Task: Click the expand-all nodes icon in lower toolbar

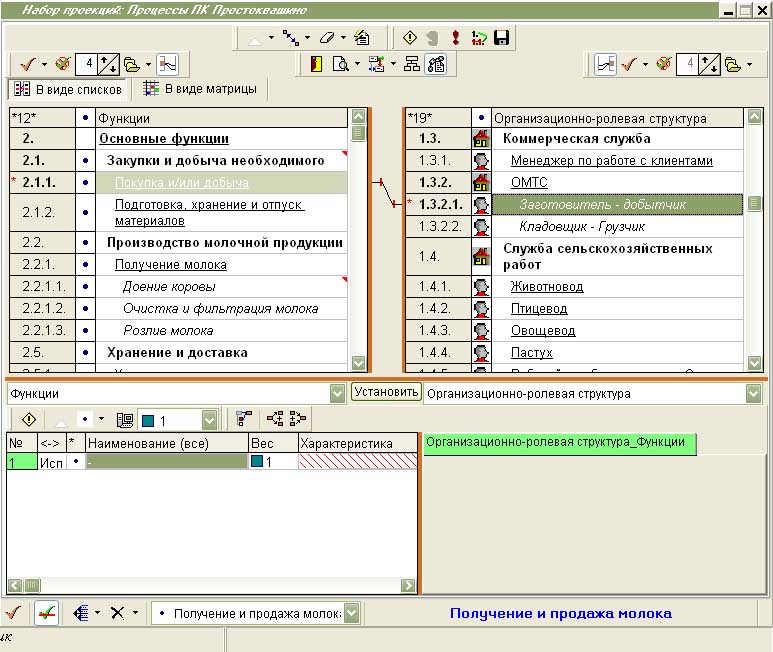Action: 275,419
